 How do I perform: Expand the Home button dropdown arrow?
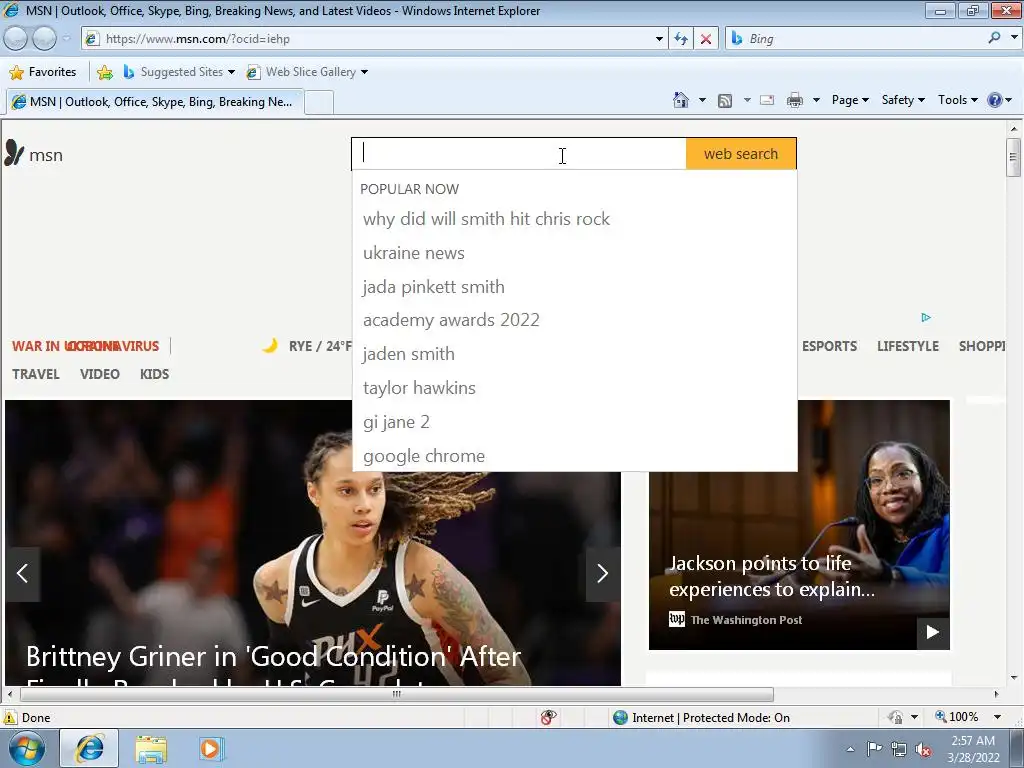click(702, 100)
